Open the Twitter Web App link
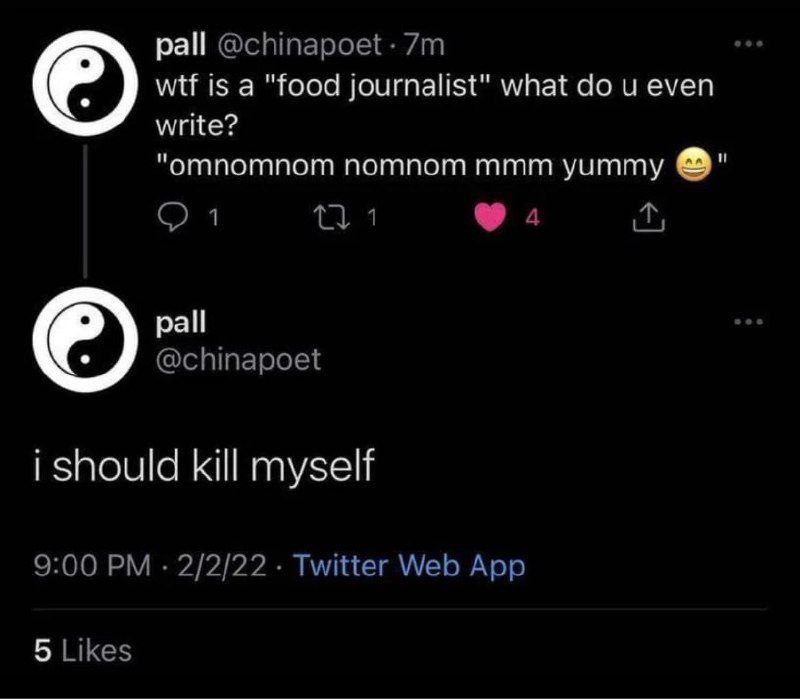 click(x=410, y=566)
